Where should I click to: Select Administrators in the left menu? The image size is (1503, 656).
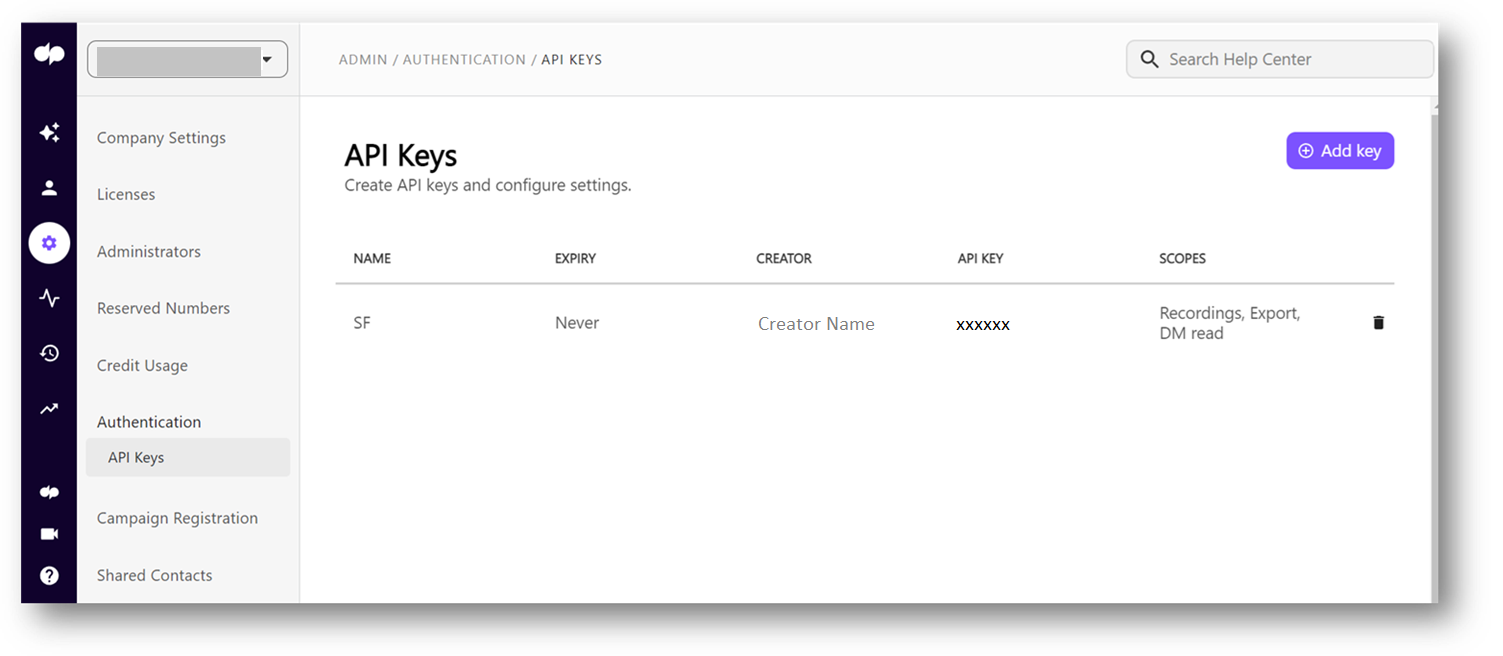point(149,252)
